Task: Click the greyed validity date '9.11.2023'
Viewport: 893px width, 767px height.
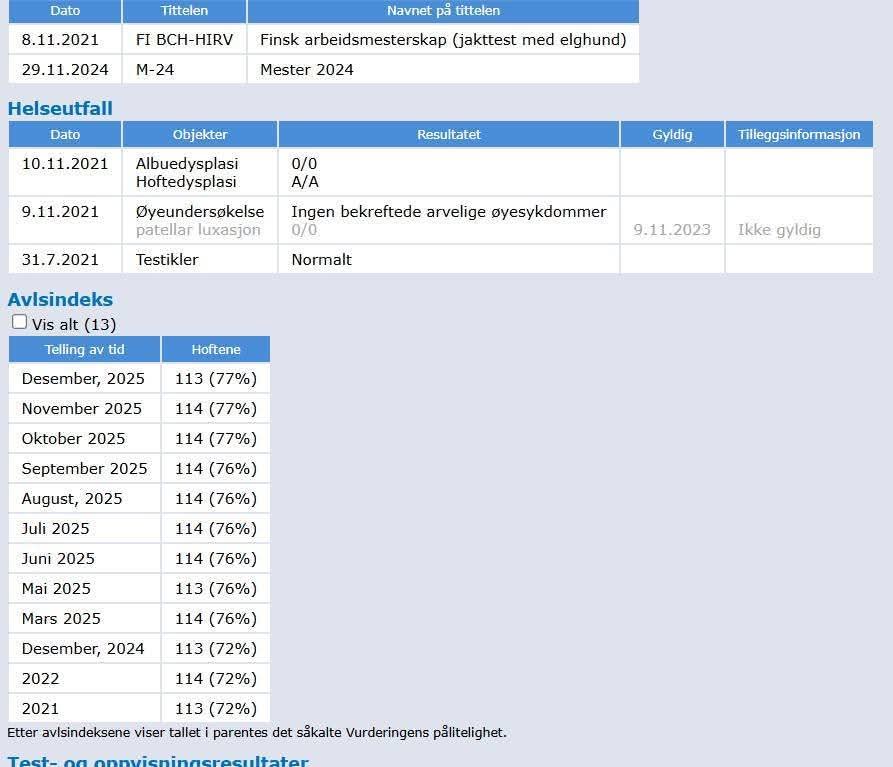Action: tap(672, 230)
